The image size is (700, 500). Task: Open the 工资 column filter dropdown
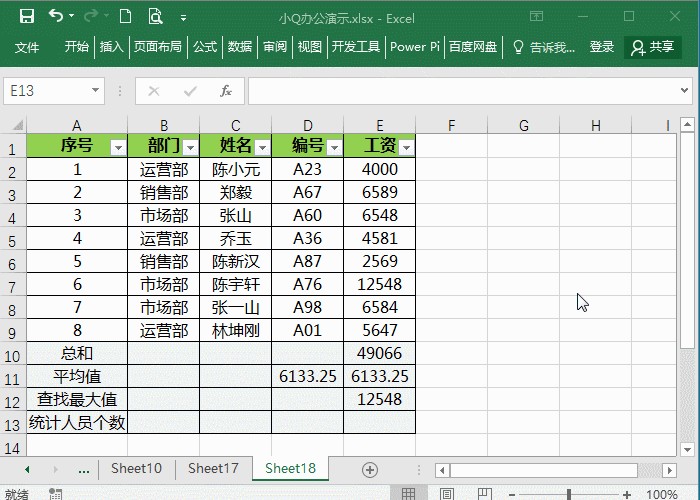point(406,147)
